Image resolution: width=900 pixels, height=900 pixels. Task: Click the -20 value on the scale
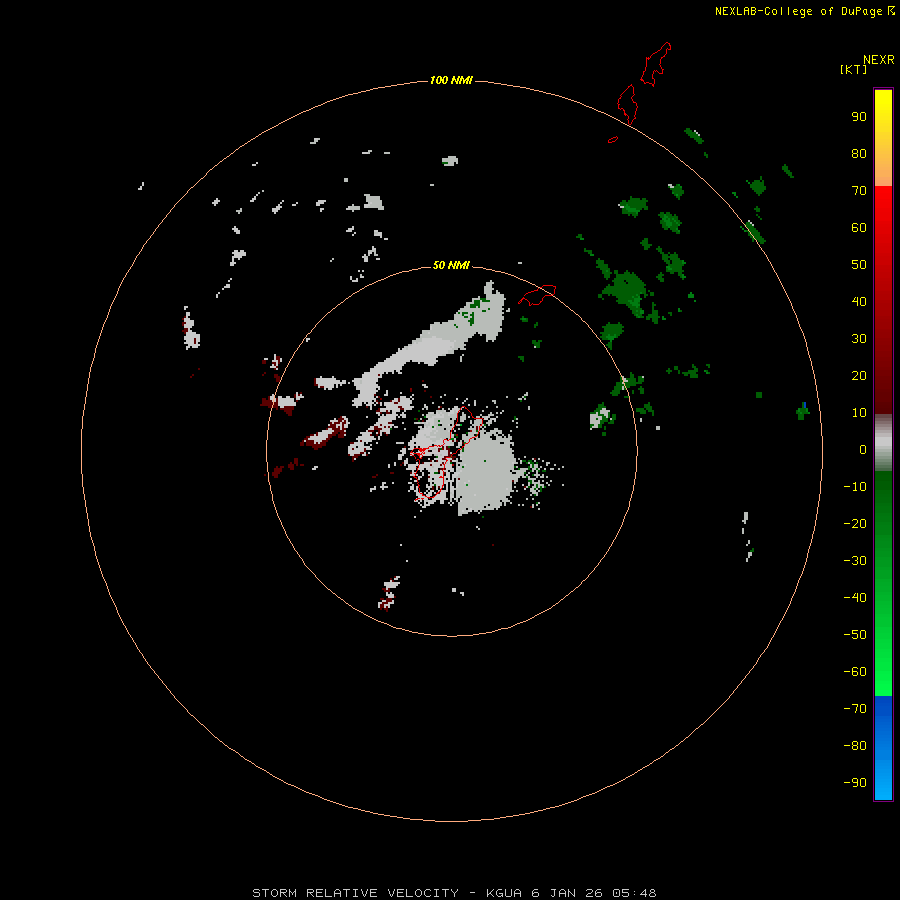click(855, 523)
